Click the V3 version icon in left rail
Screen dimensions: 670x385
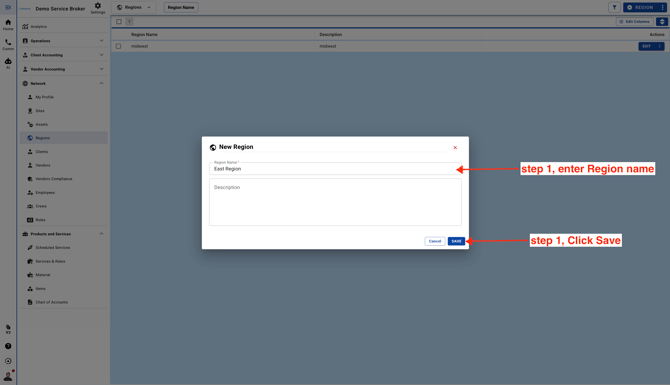point(8,329)
